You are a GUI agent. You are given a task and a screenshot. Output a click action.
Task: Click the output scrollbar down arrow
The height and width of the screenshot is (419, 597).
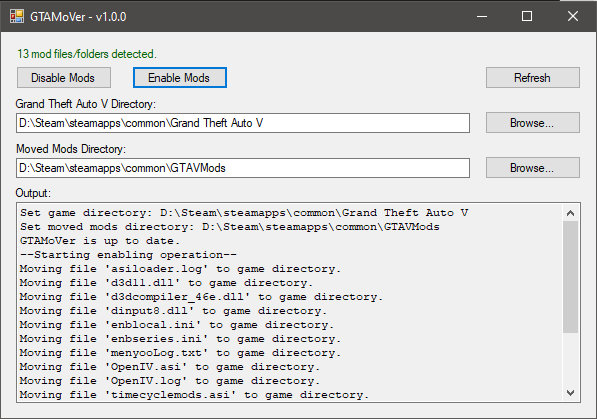(x=570, y=392)
